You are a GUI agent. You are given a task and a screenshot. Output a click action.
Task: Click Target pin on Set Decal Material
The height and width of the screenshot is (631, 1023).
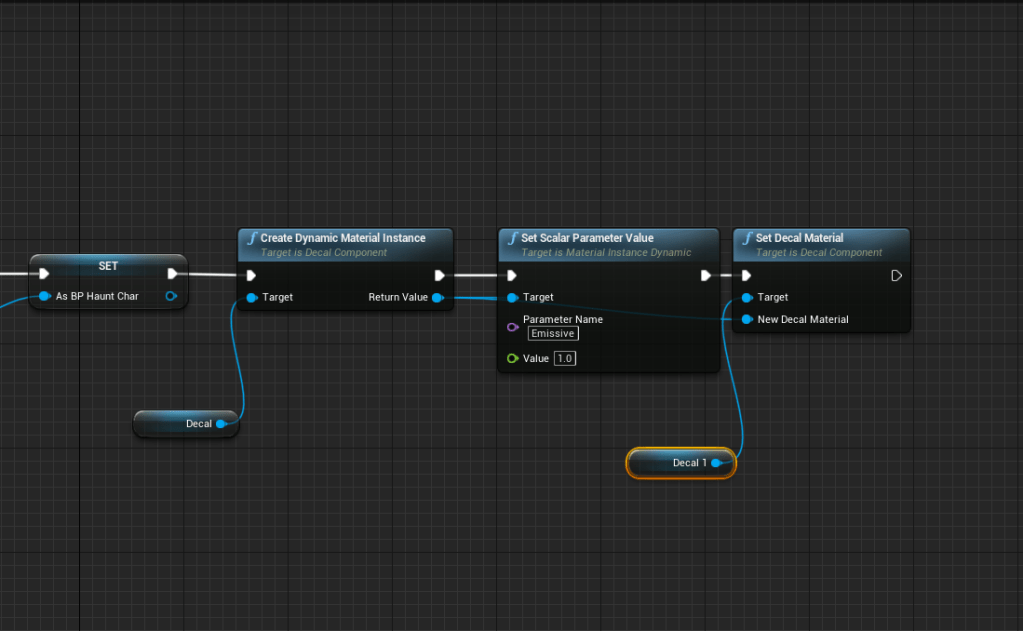point(746,297)
